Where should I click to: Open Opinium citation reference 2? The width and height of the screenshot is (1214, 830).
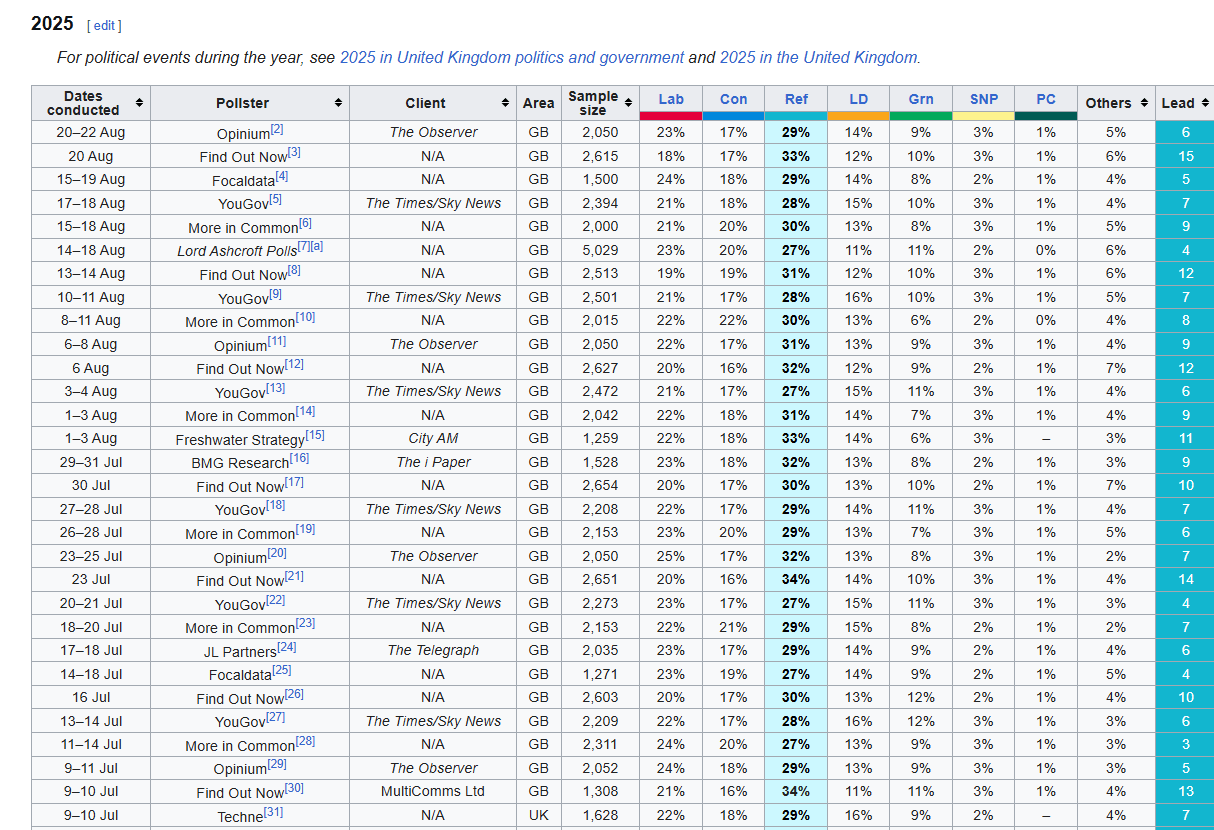pyautogui.click(x=277, y=129)
